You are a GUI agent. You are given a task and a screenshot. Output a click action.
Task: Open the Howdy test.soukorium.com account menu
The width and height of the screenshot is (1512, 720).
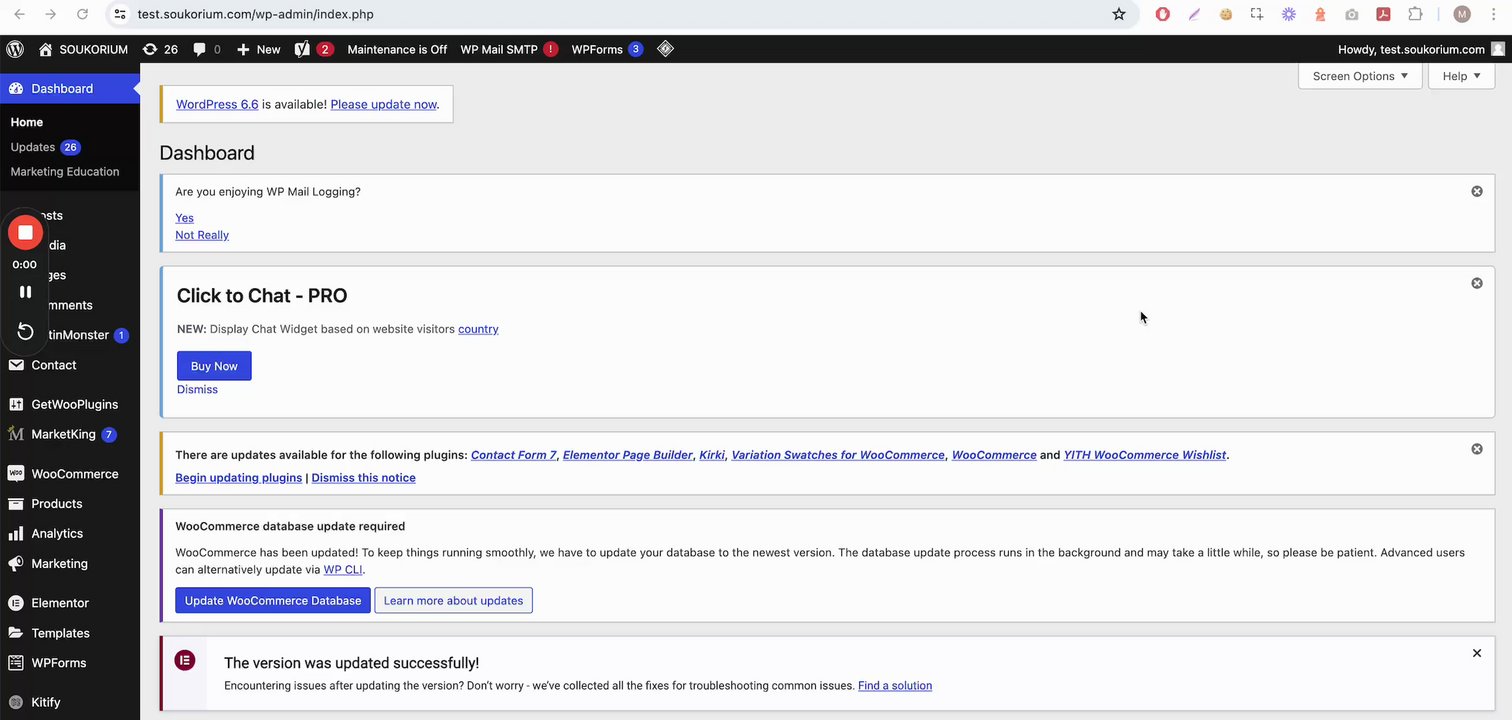[x=1420, y=49]
